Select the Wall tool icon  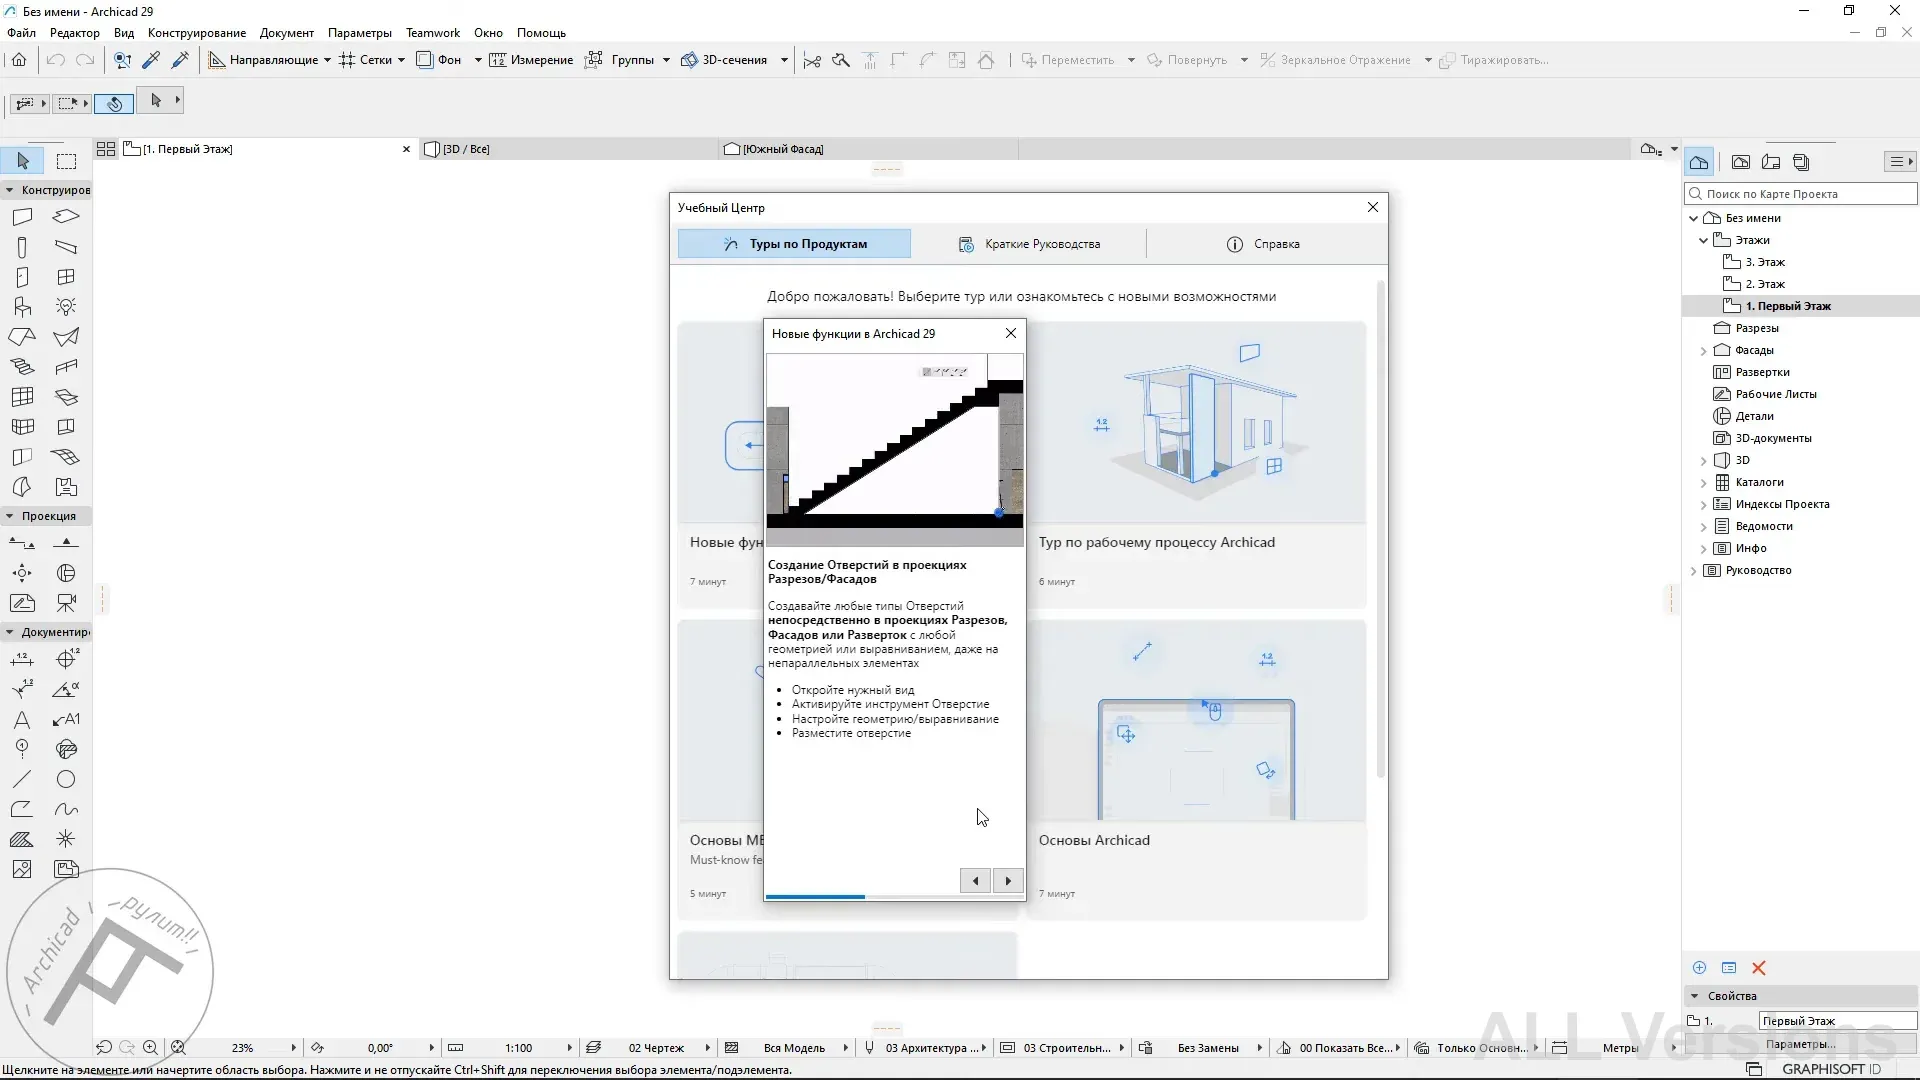point(22,217)
